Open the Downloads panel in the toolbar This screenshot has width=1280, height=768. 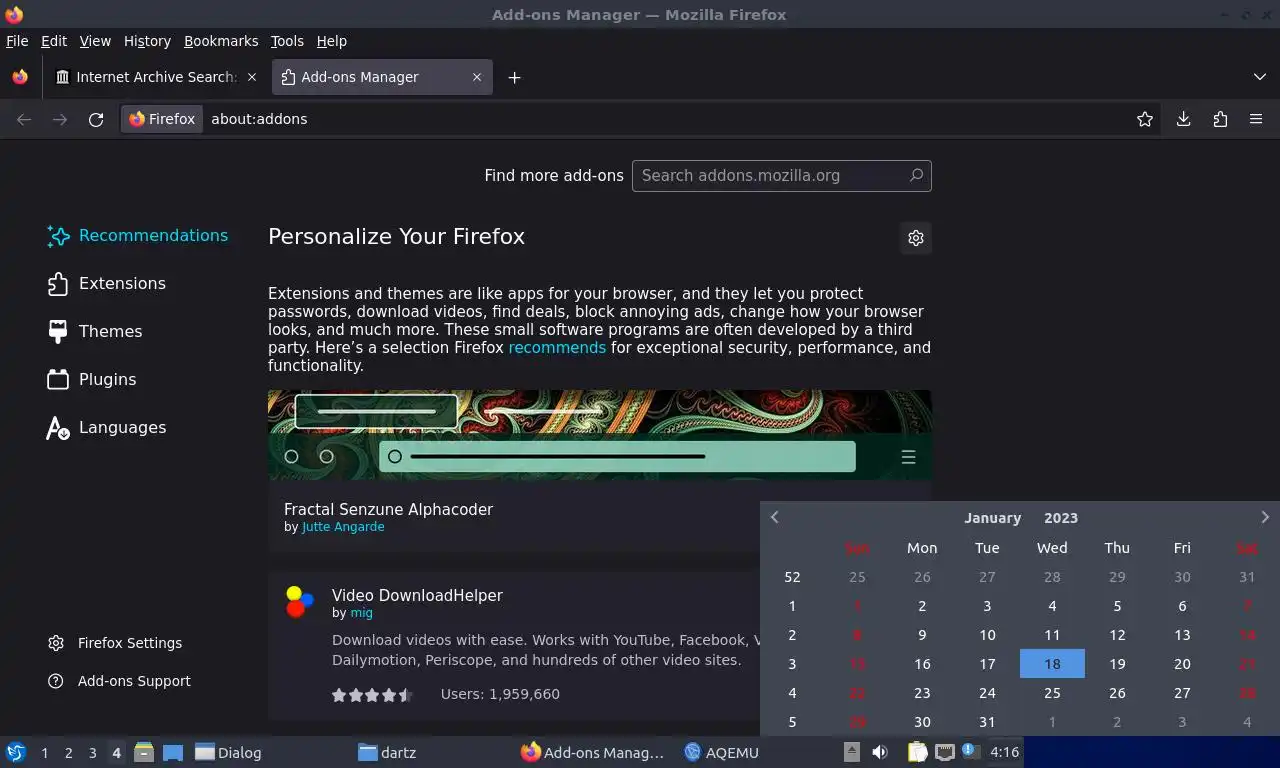tap(1183, 119)
